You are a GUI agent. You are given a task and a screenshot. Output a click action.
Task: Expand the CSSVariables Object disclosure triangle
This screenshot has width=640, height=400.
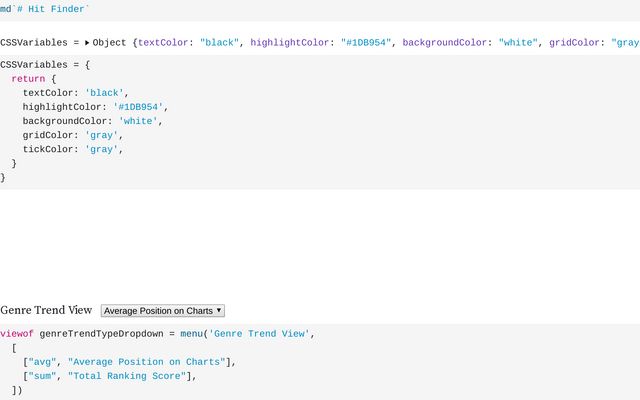tap(87, 42)
